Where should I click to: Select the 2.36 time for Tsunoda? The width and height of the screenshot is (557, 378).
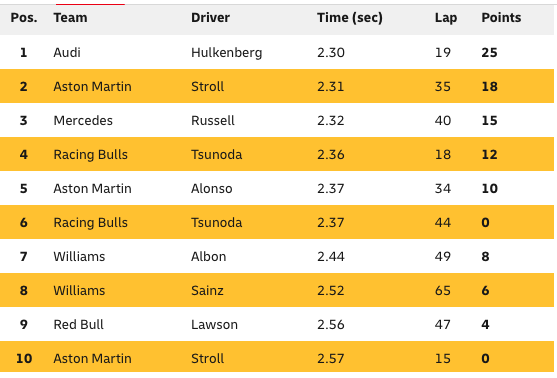[x=331, y=155]
